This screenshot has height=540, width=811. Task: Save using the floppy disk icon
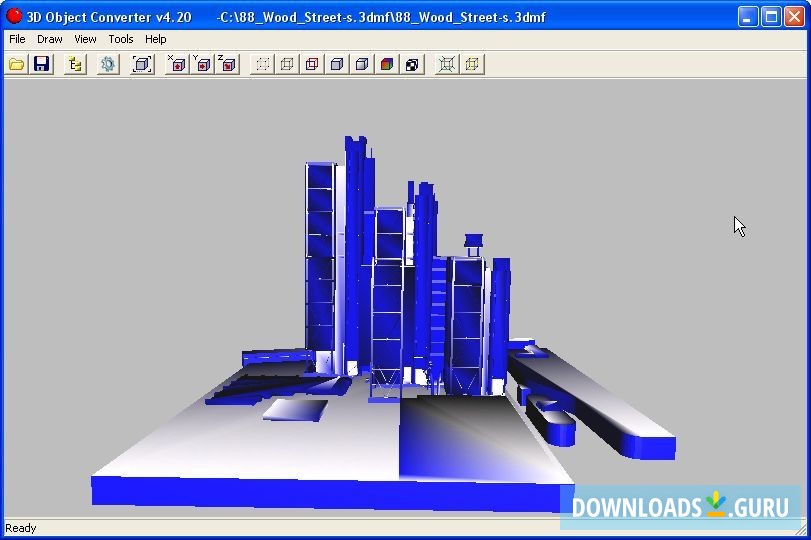(41, 64)
